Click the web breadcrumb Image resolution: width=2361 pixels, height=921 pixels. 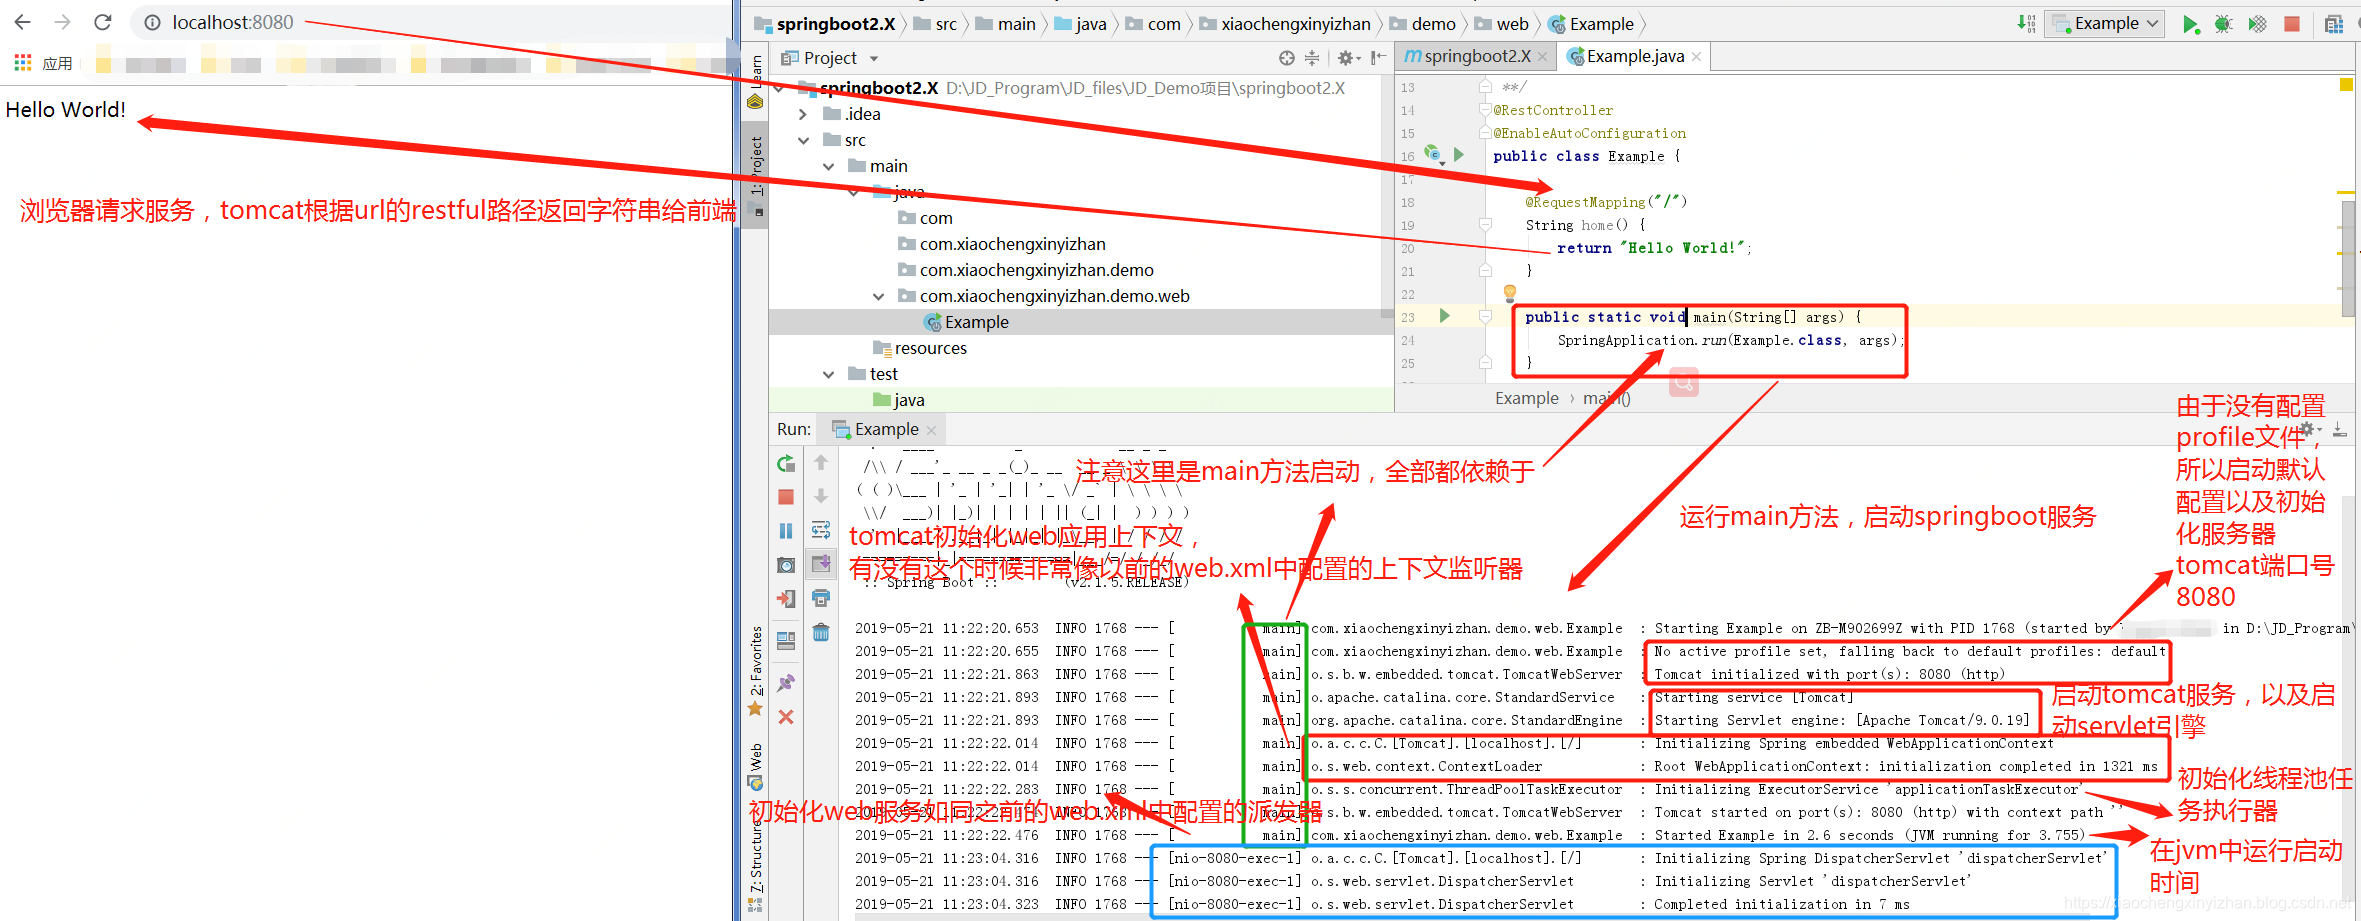coord(1502,24)
